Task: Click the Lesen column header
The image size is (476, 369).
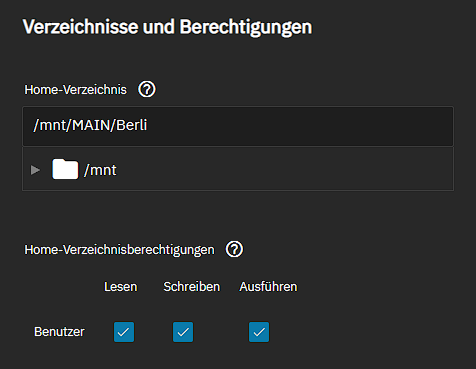Action: 120,287
